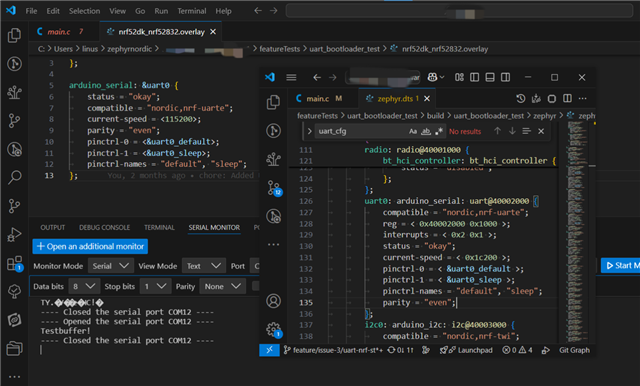Open Copilot dropdown chevron in front window
Viewport: 640px width, 386px height.
click(x=442, y=77)
